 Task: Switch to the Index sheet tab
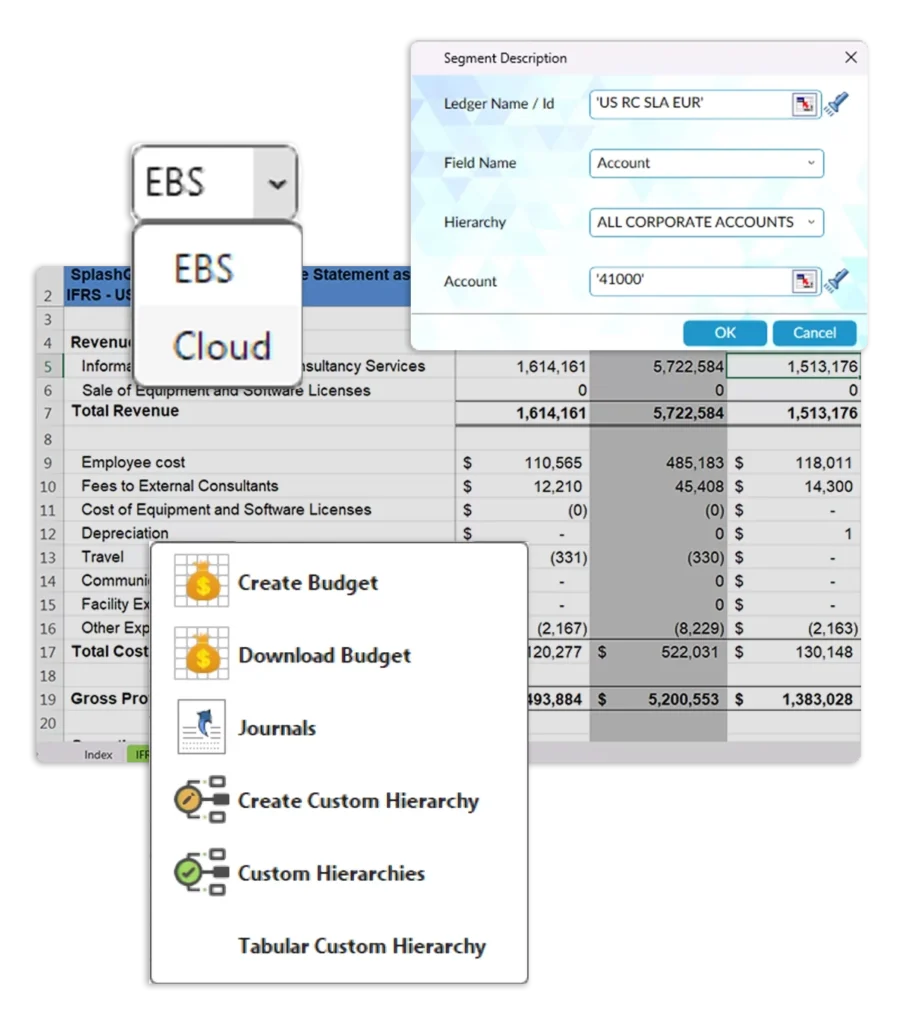[x=98, y=755]
